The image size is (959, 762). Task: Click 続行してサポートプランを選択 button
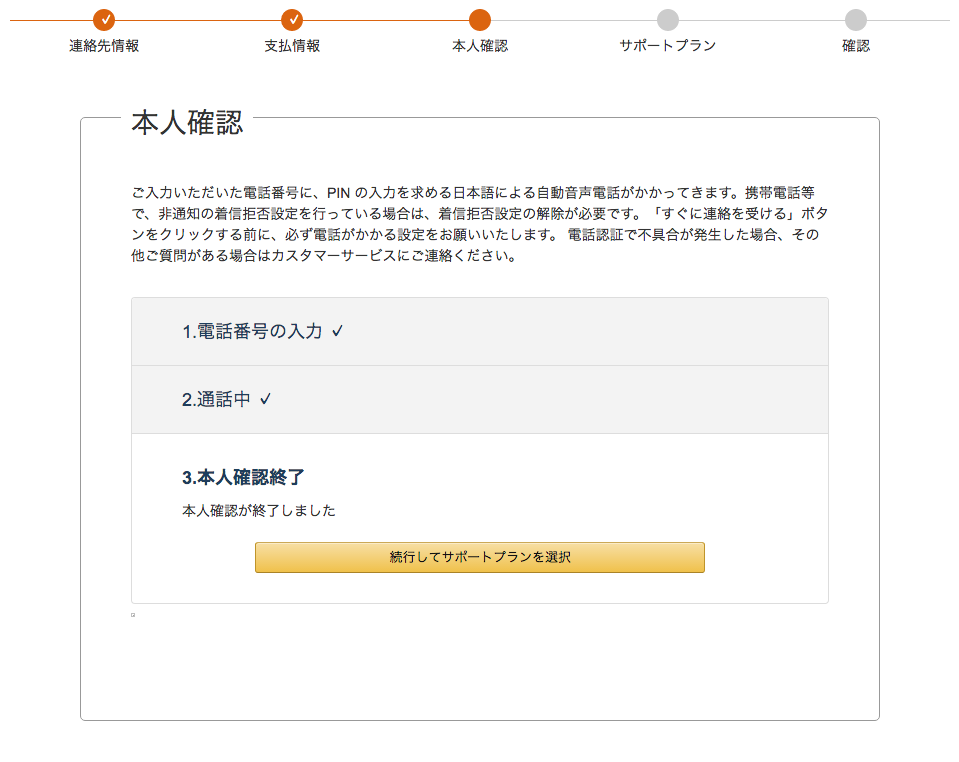click(479, 557)
